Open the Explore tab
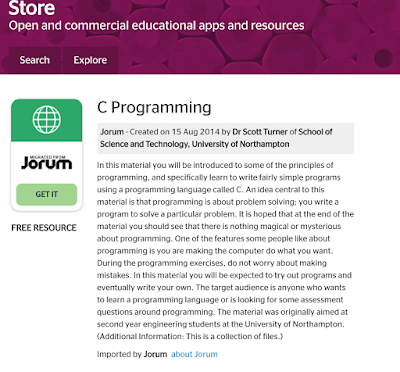Screen dimensions: 400x372 tap(90, 60)
